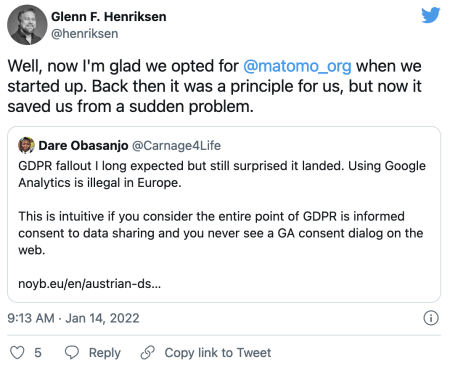Click the 9:13 AM · Jan 14, 2022 timestamp
Image resolution: width=450 pixels, height=368 pixels.
point(73,318)
